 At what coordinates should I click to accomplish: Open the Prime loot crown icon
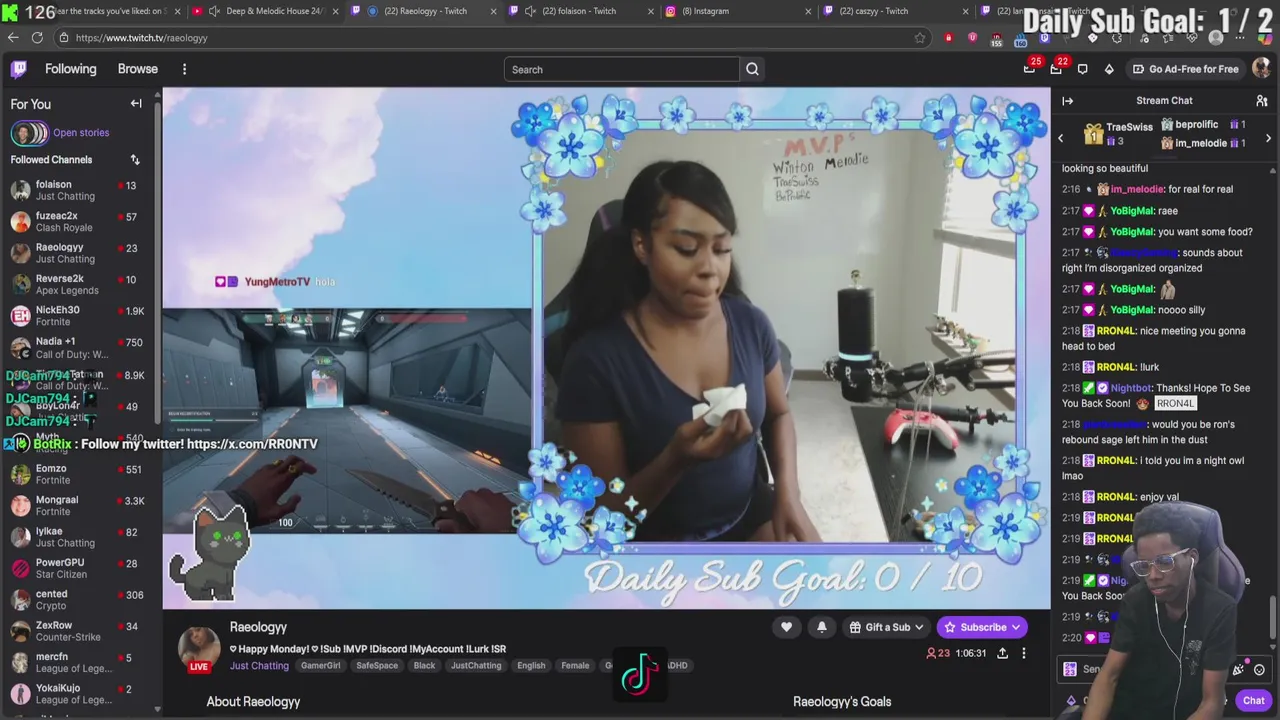tap(1029, 69)
